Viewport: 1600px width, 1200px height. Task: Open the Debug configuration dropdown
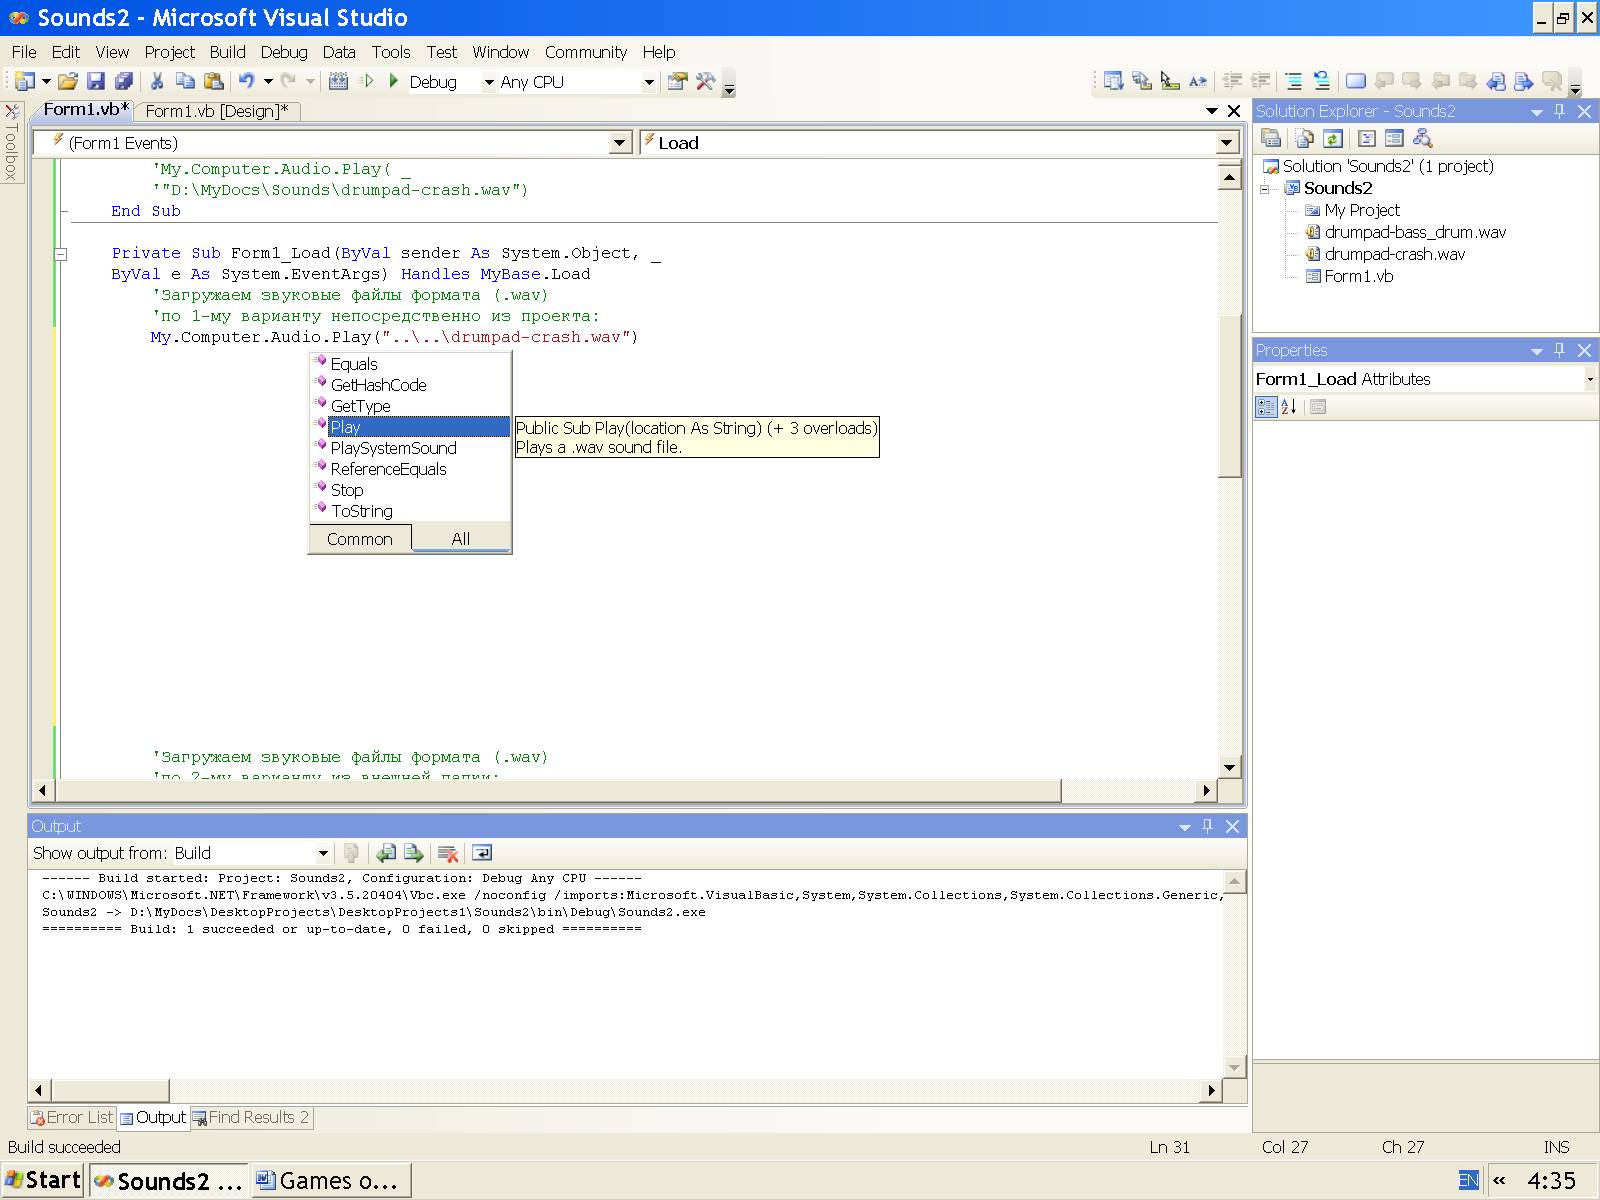[x=489, y=82]
